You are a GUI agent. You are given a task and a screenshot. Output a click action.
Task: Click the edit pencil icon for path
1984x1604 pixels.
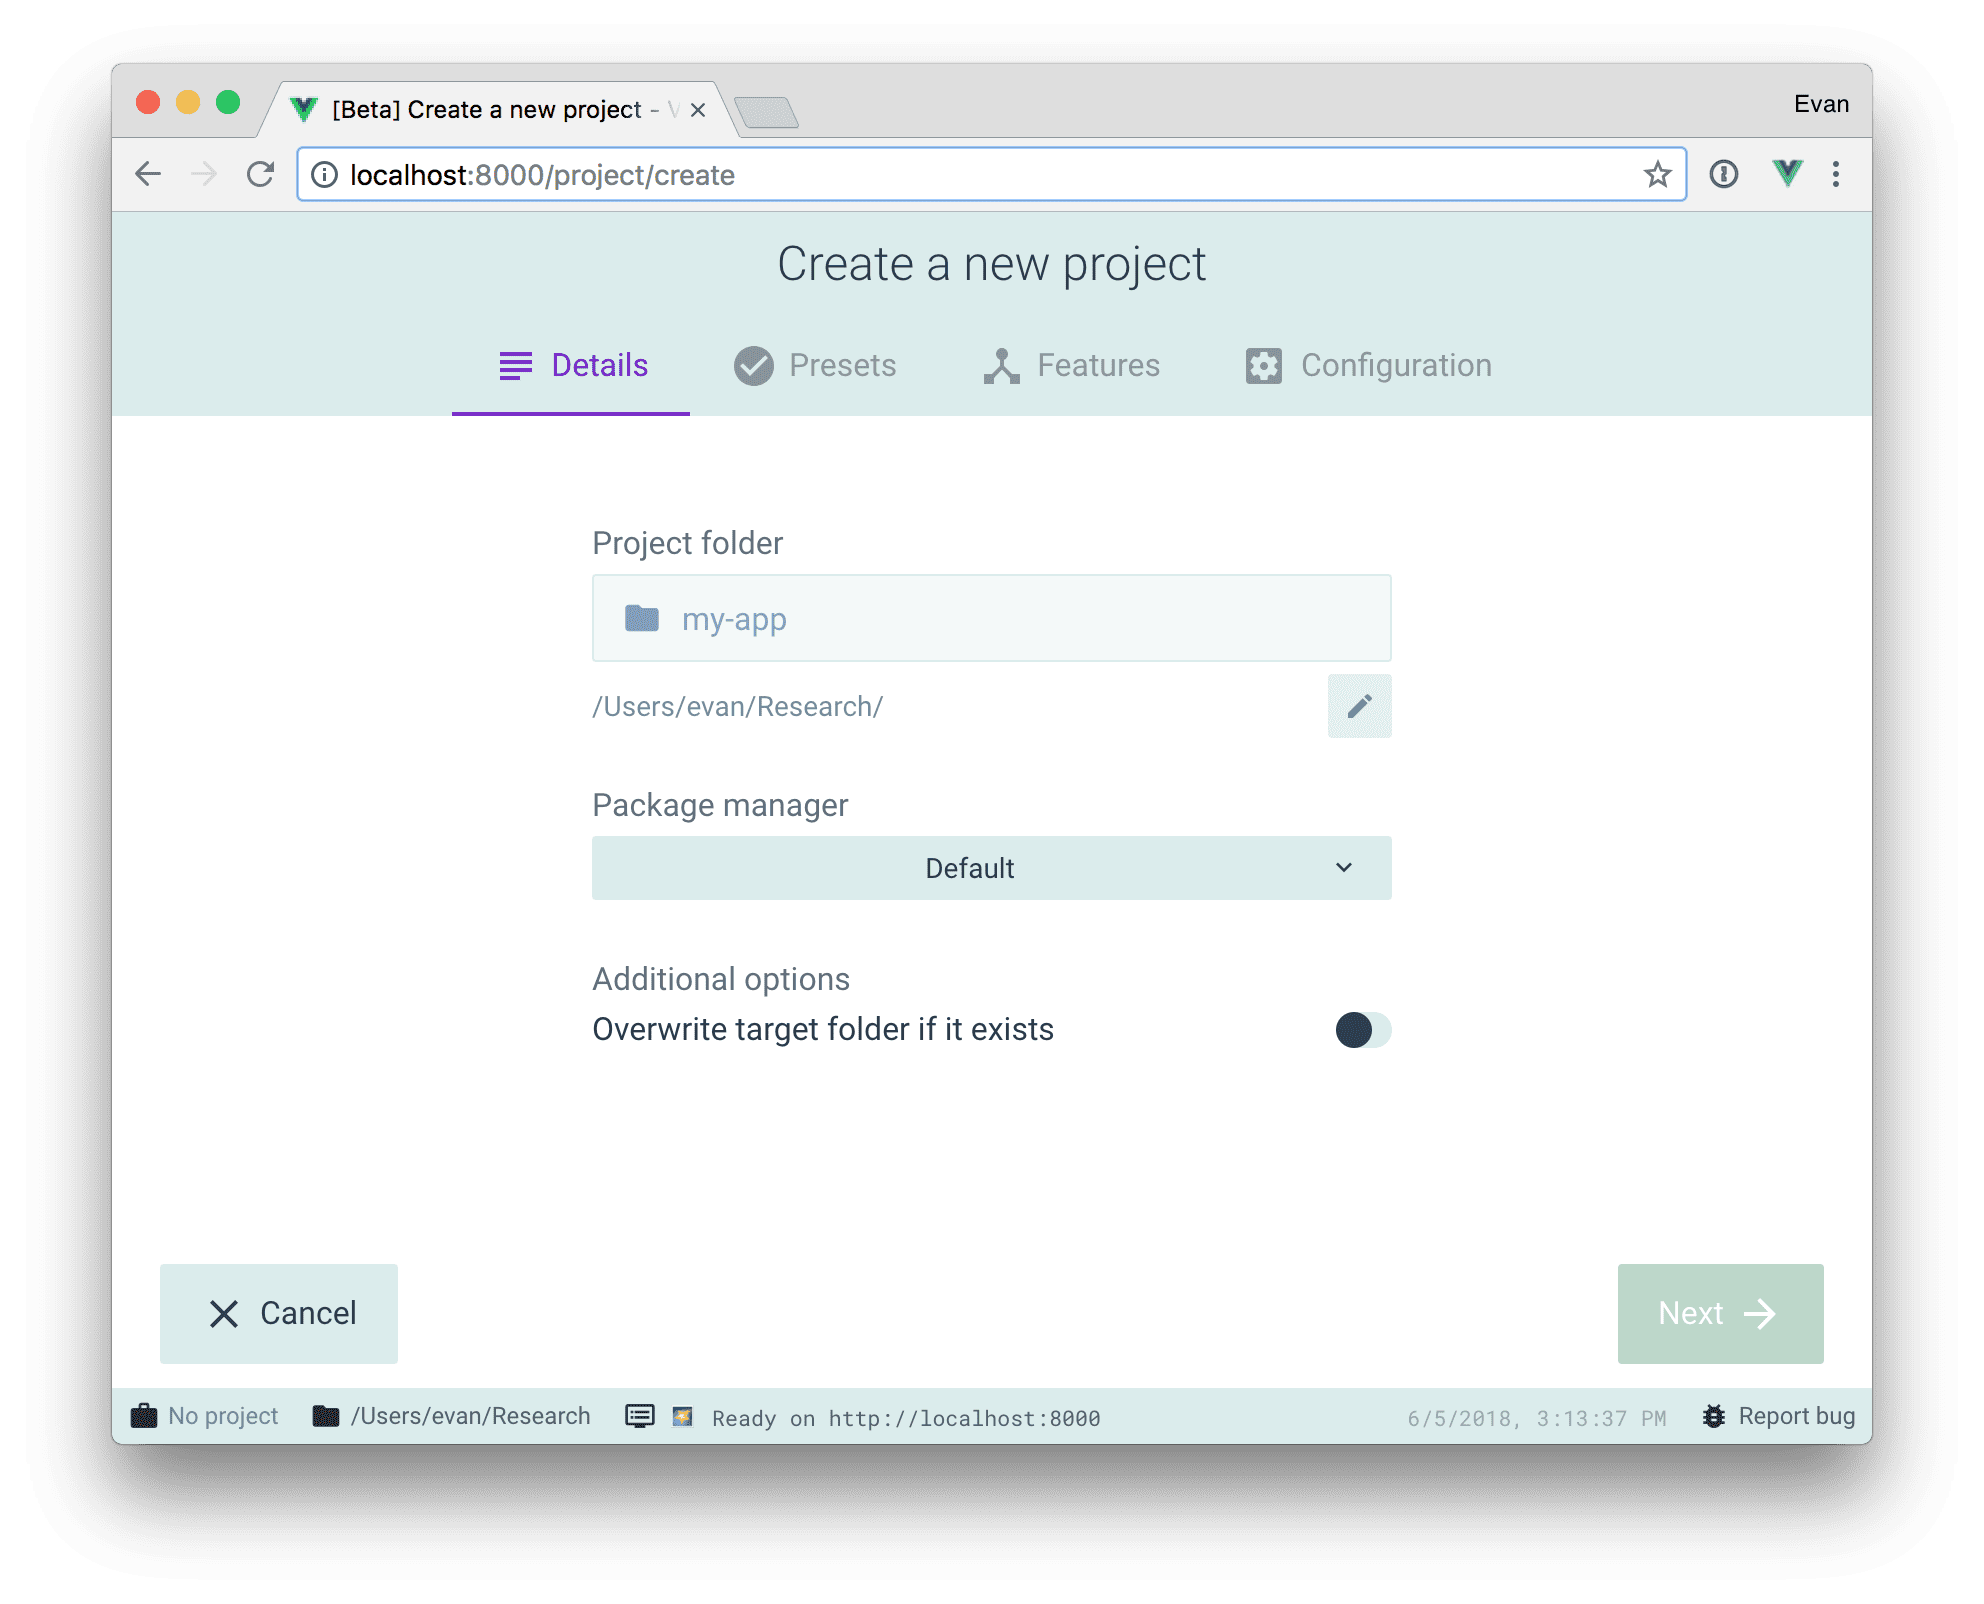1357,705
